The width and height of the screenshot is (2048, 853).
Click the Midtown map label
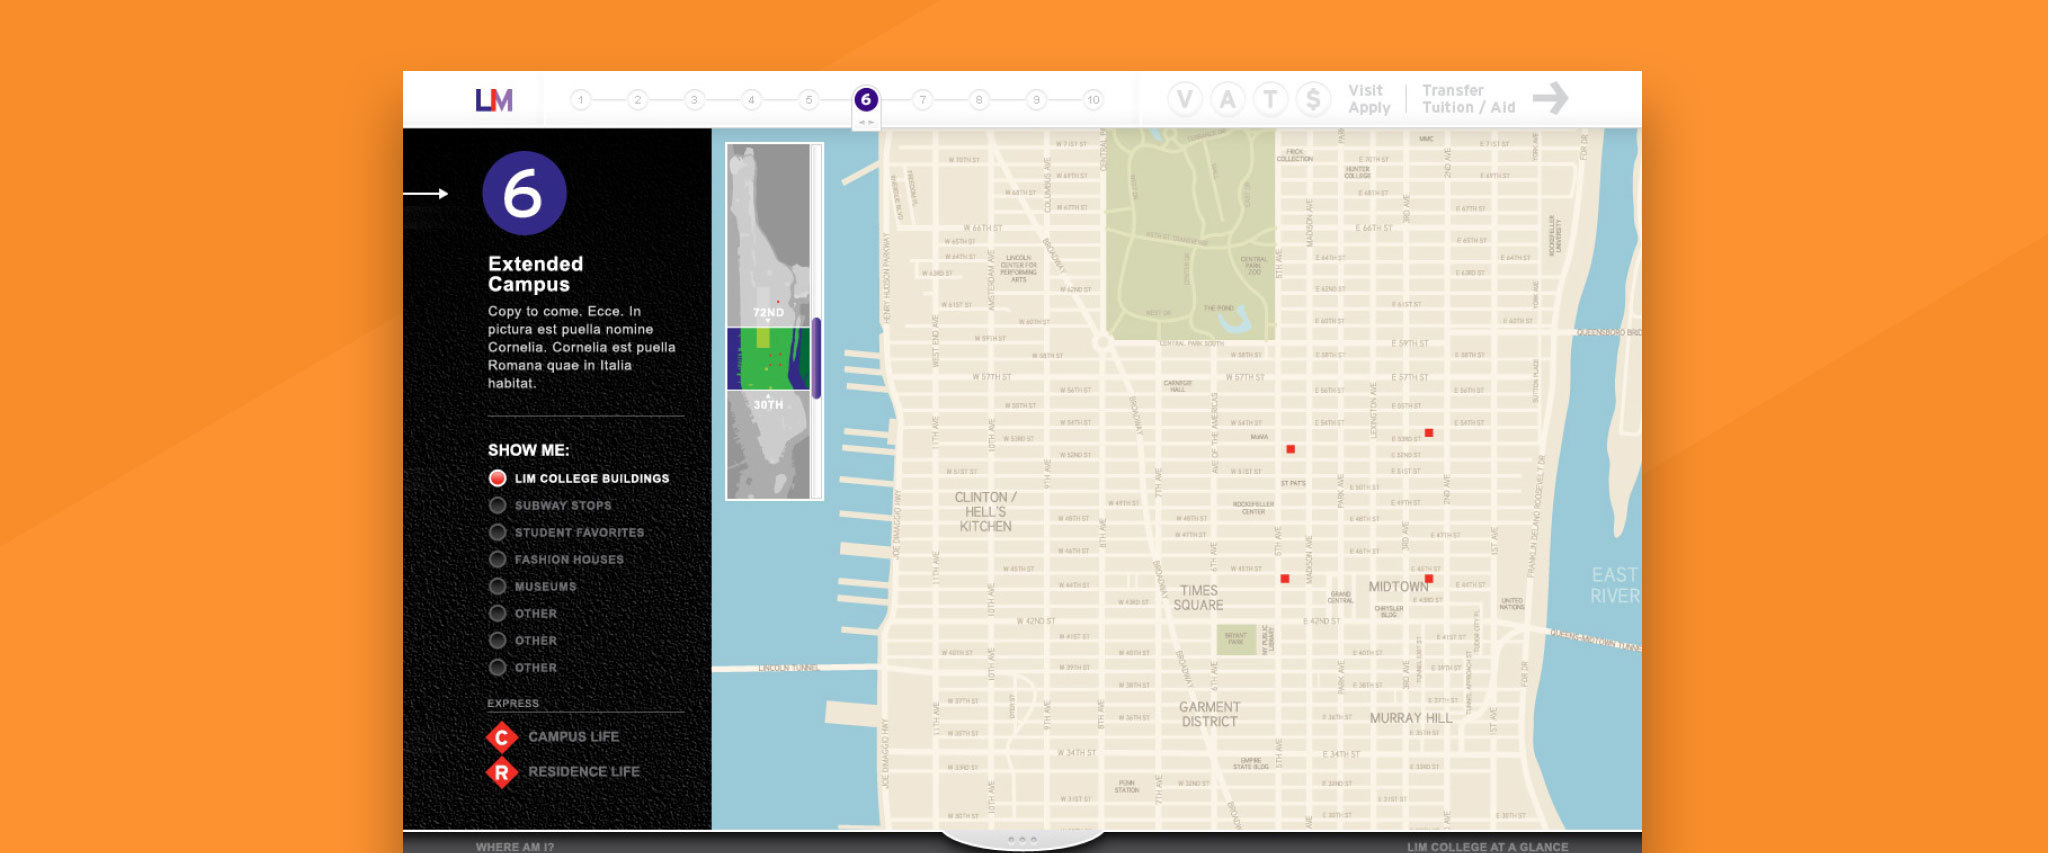[x=1398, y=587]
